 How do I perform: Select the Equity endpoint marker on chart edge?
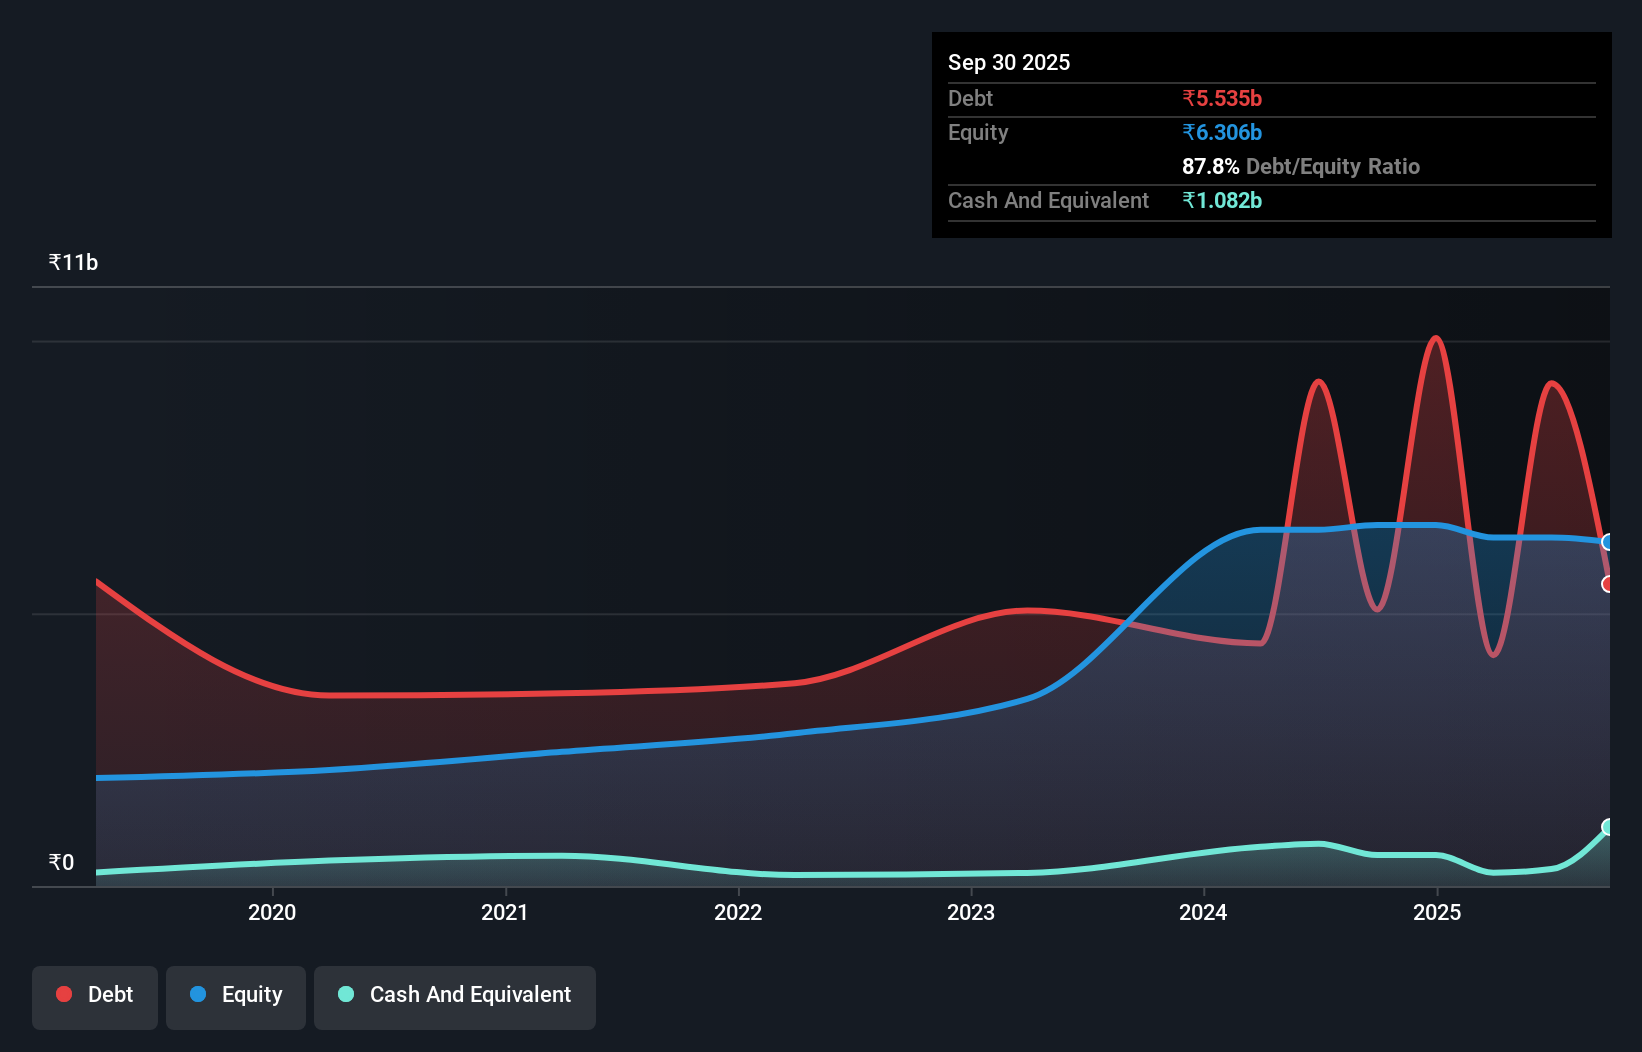tap(1606, 543)
